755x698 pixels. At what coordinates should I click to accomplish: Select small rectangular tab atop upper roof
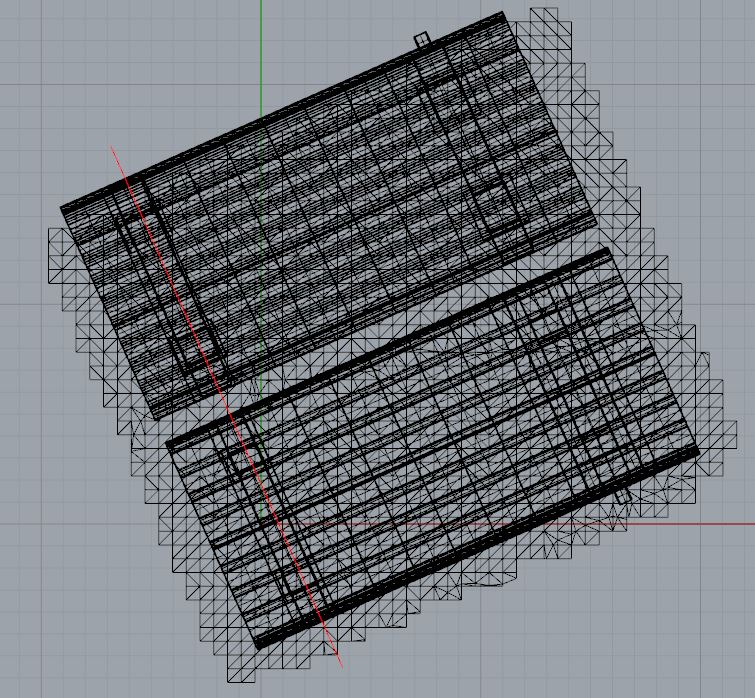(422, 40)
